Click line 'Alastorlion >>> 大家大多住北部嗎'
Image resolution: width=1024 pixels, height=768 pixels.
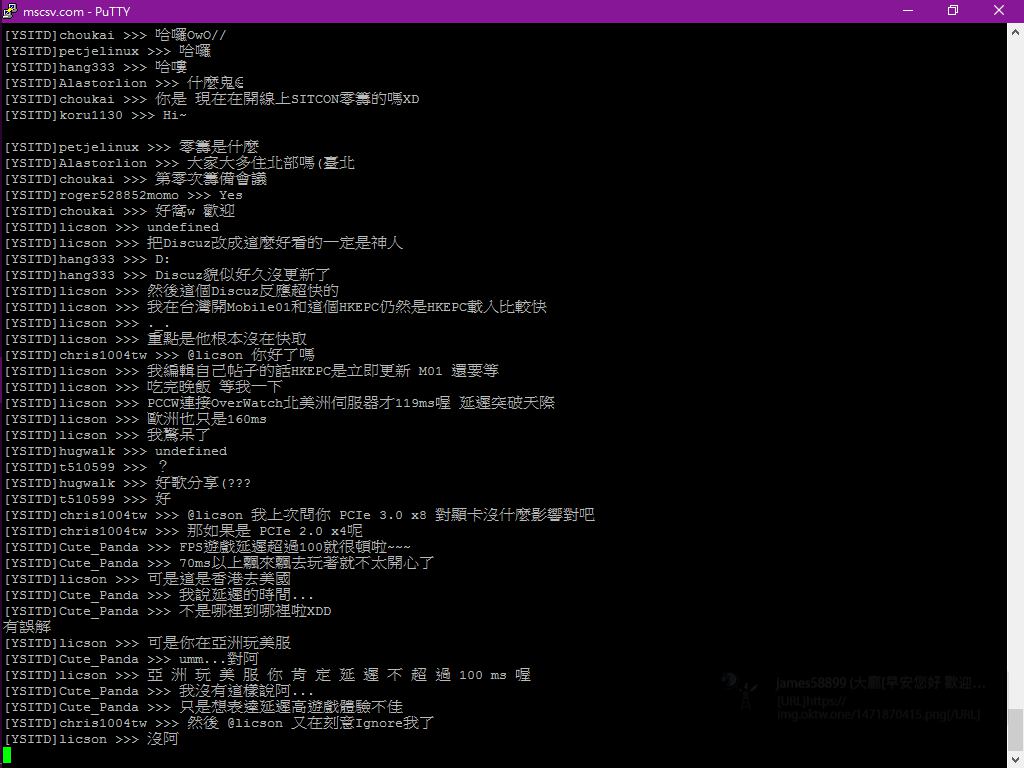179,163
